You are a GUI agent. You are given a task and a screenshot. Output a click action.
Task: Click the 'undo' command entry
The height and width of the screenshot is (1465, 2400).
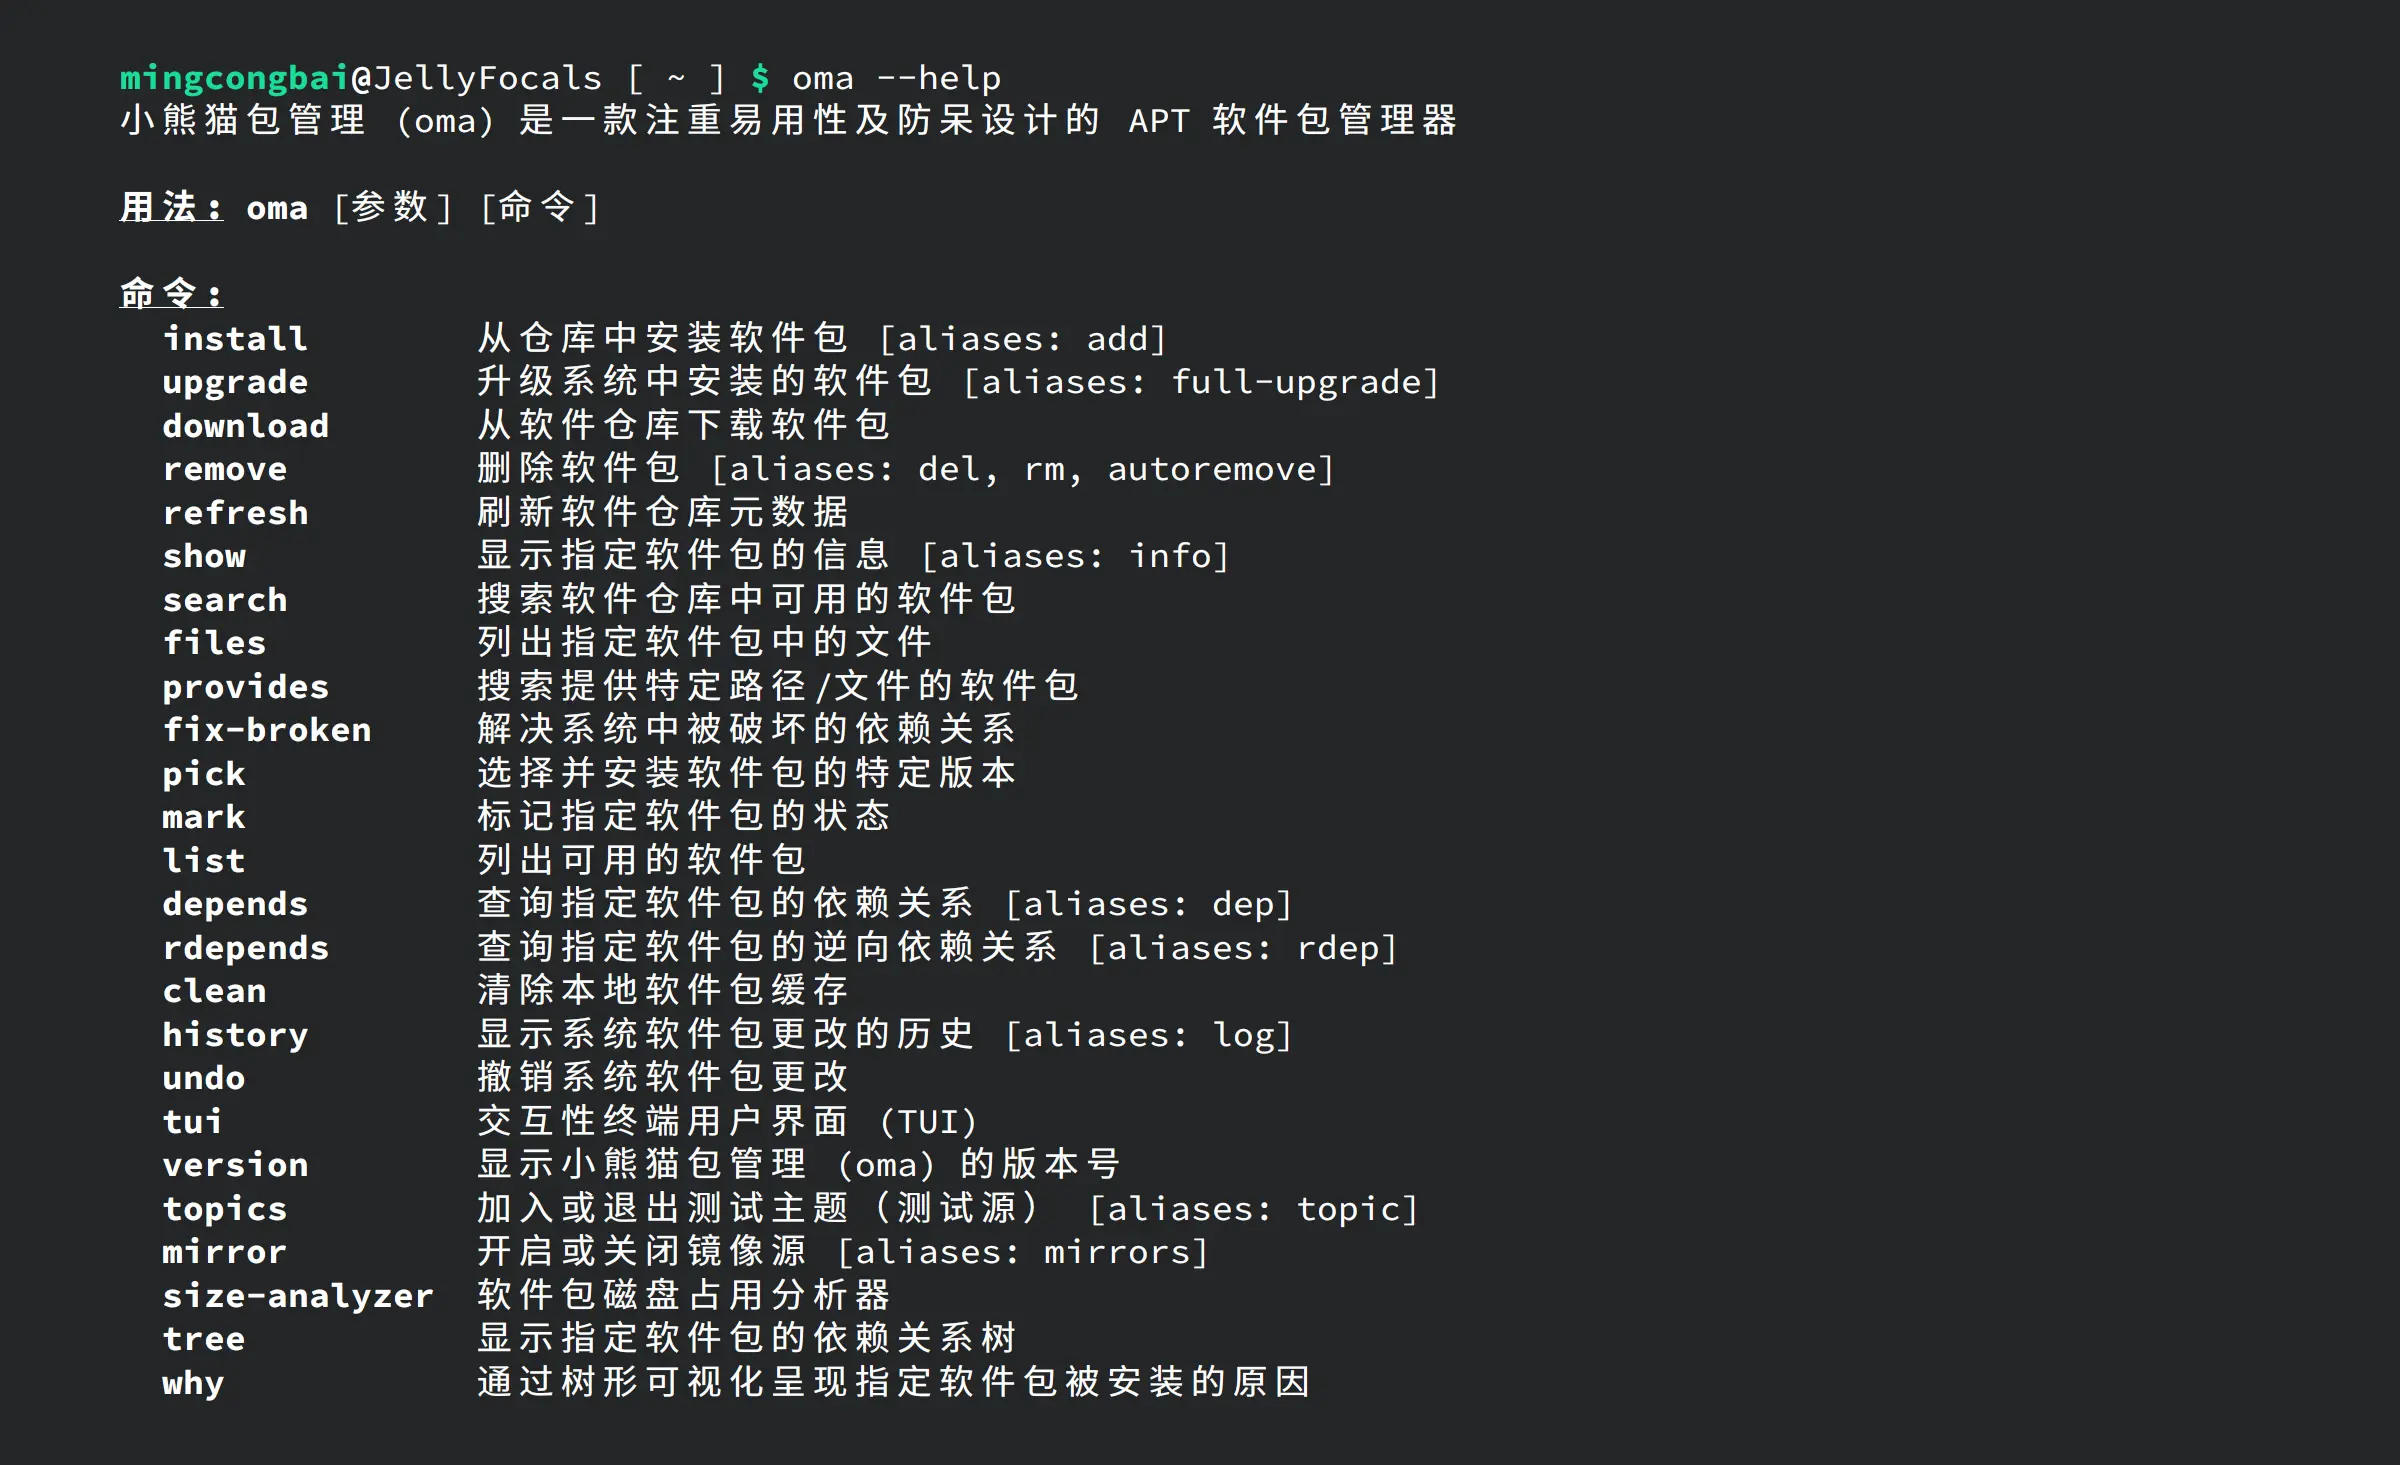pyautogui.click(x=204, y=1078)
